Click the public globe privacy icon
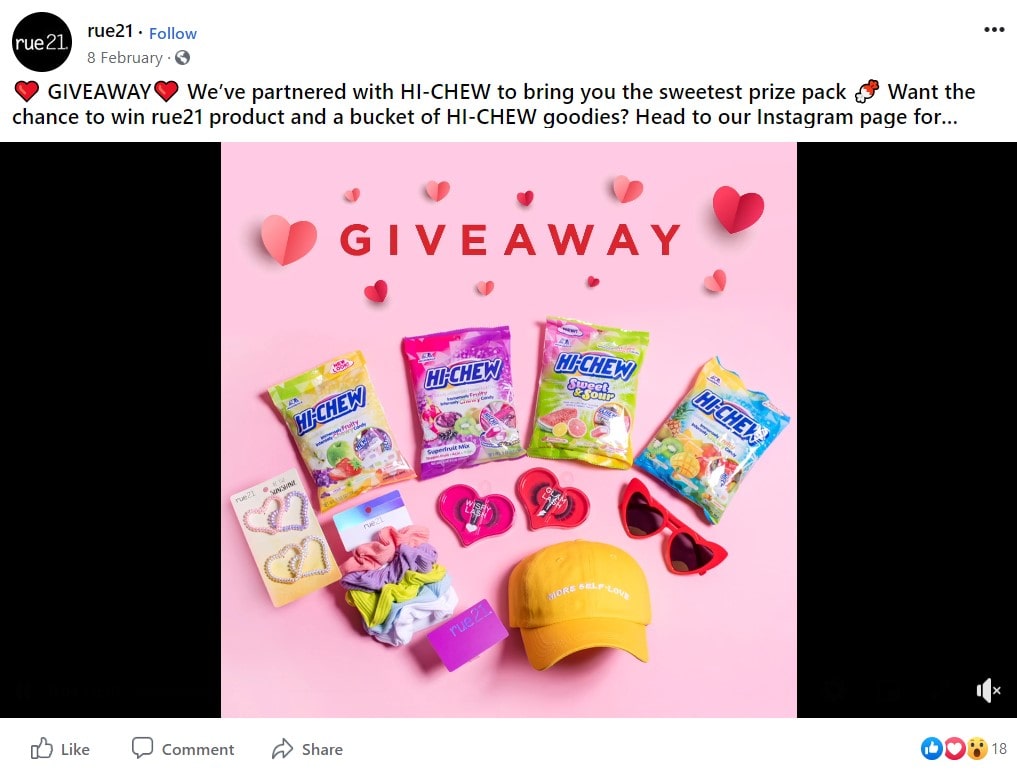This screenshot has height=771, width=1017. (183, 58)
